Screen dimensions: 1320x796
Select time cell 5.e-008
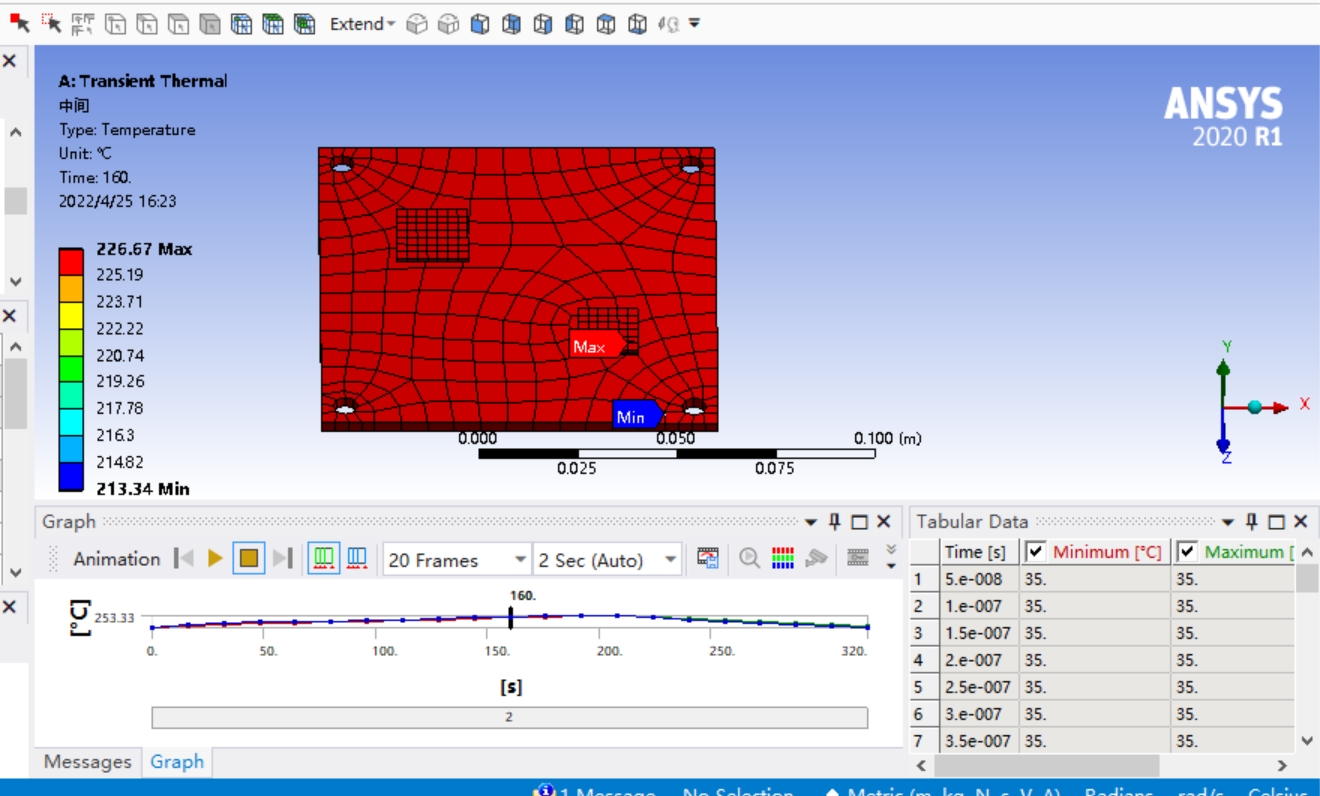[x=980, y=579]
